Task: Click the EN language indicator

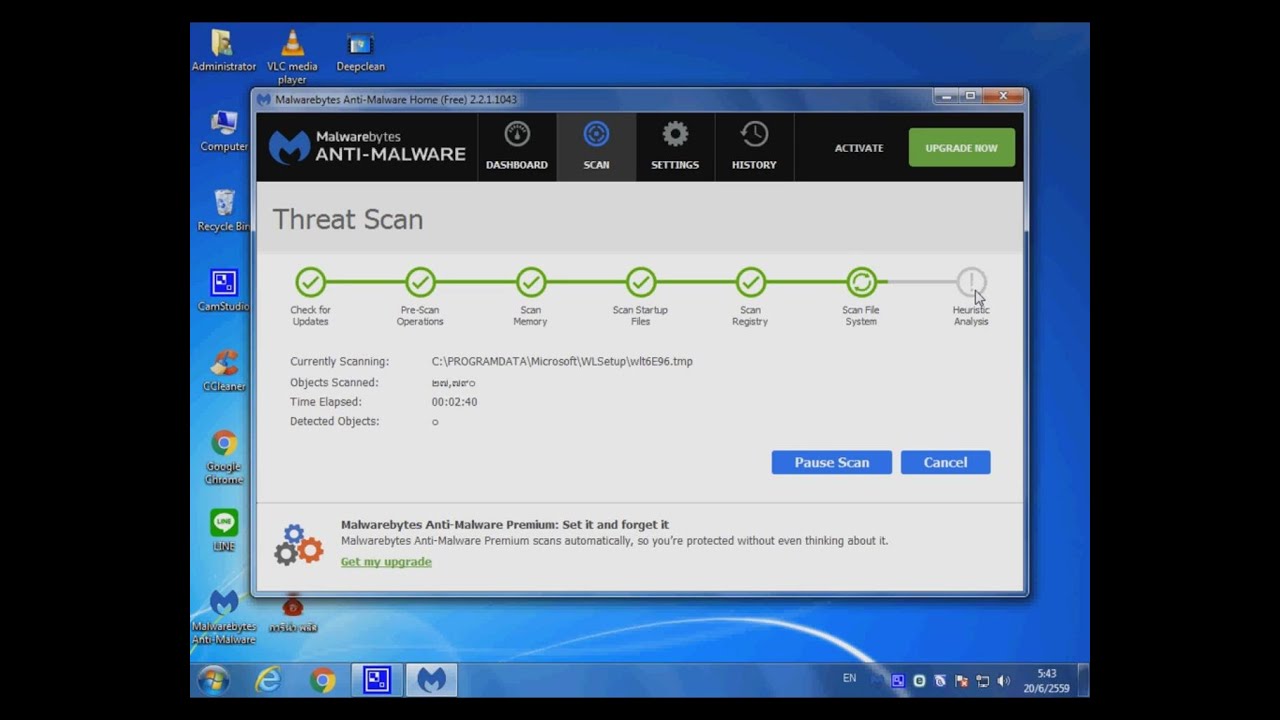Action: 849,678
